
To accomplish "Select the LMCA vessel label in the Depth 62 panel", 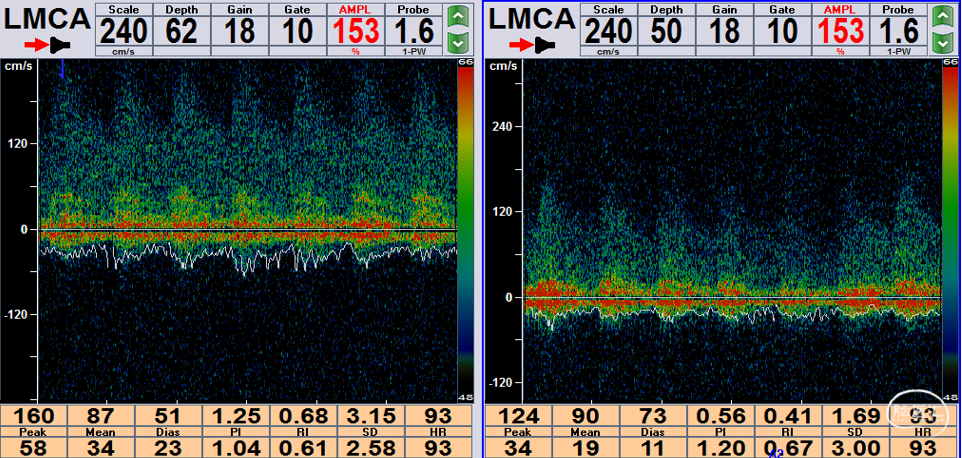I will coord(48,19).
